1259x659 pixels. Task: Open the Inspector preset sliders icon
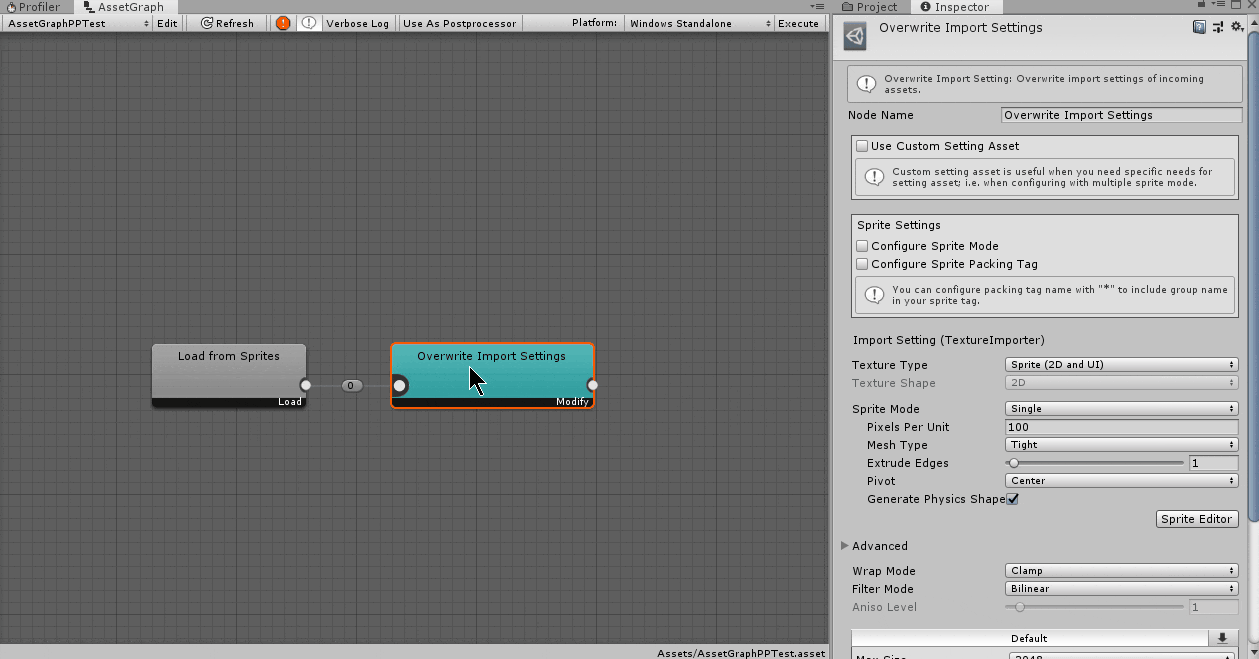tap(1218, 28)
